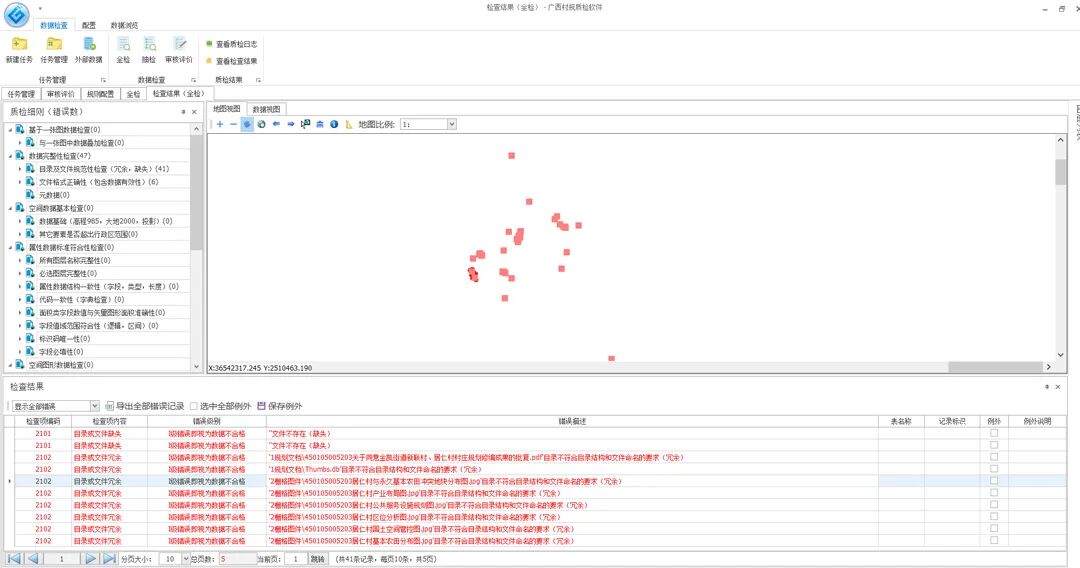Viewport: 1080px width, 568px height.
Task: Check 例外 box for 国土空间管控图 row
Action: [994, 529]
